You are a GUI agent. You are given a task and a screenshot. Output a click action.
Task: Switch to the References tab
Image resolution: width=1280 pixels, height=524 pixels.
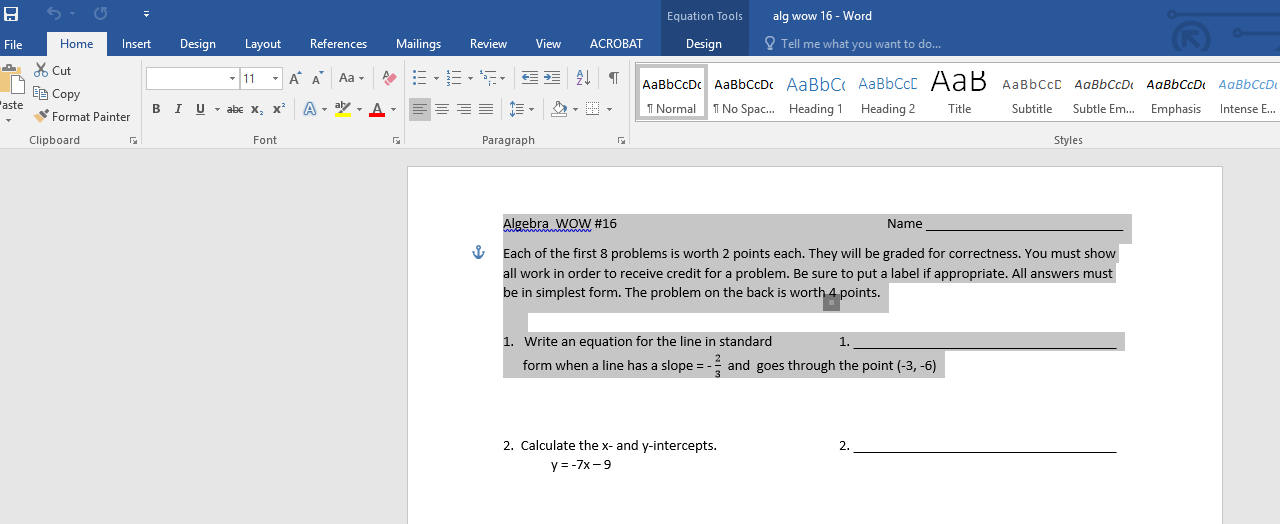coord(338,44)
